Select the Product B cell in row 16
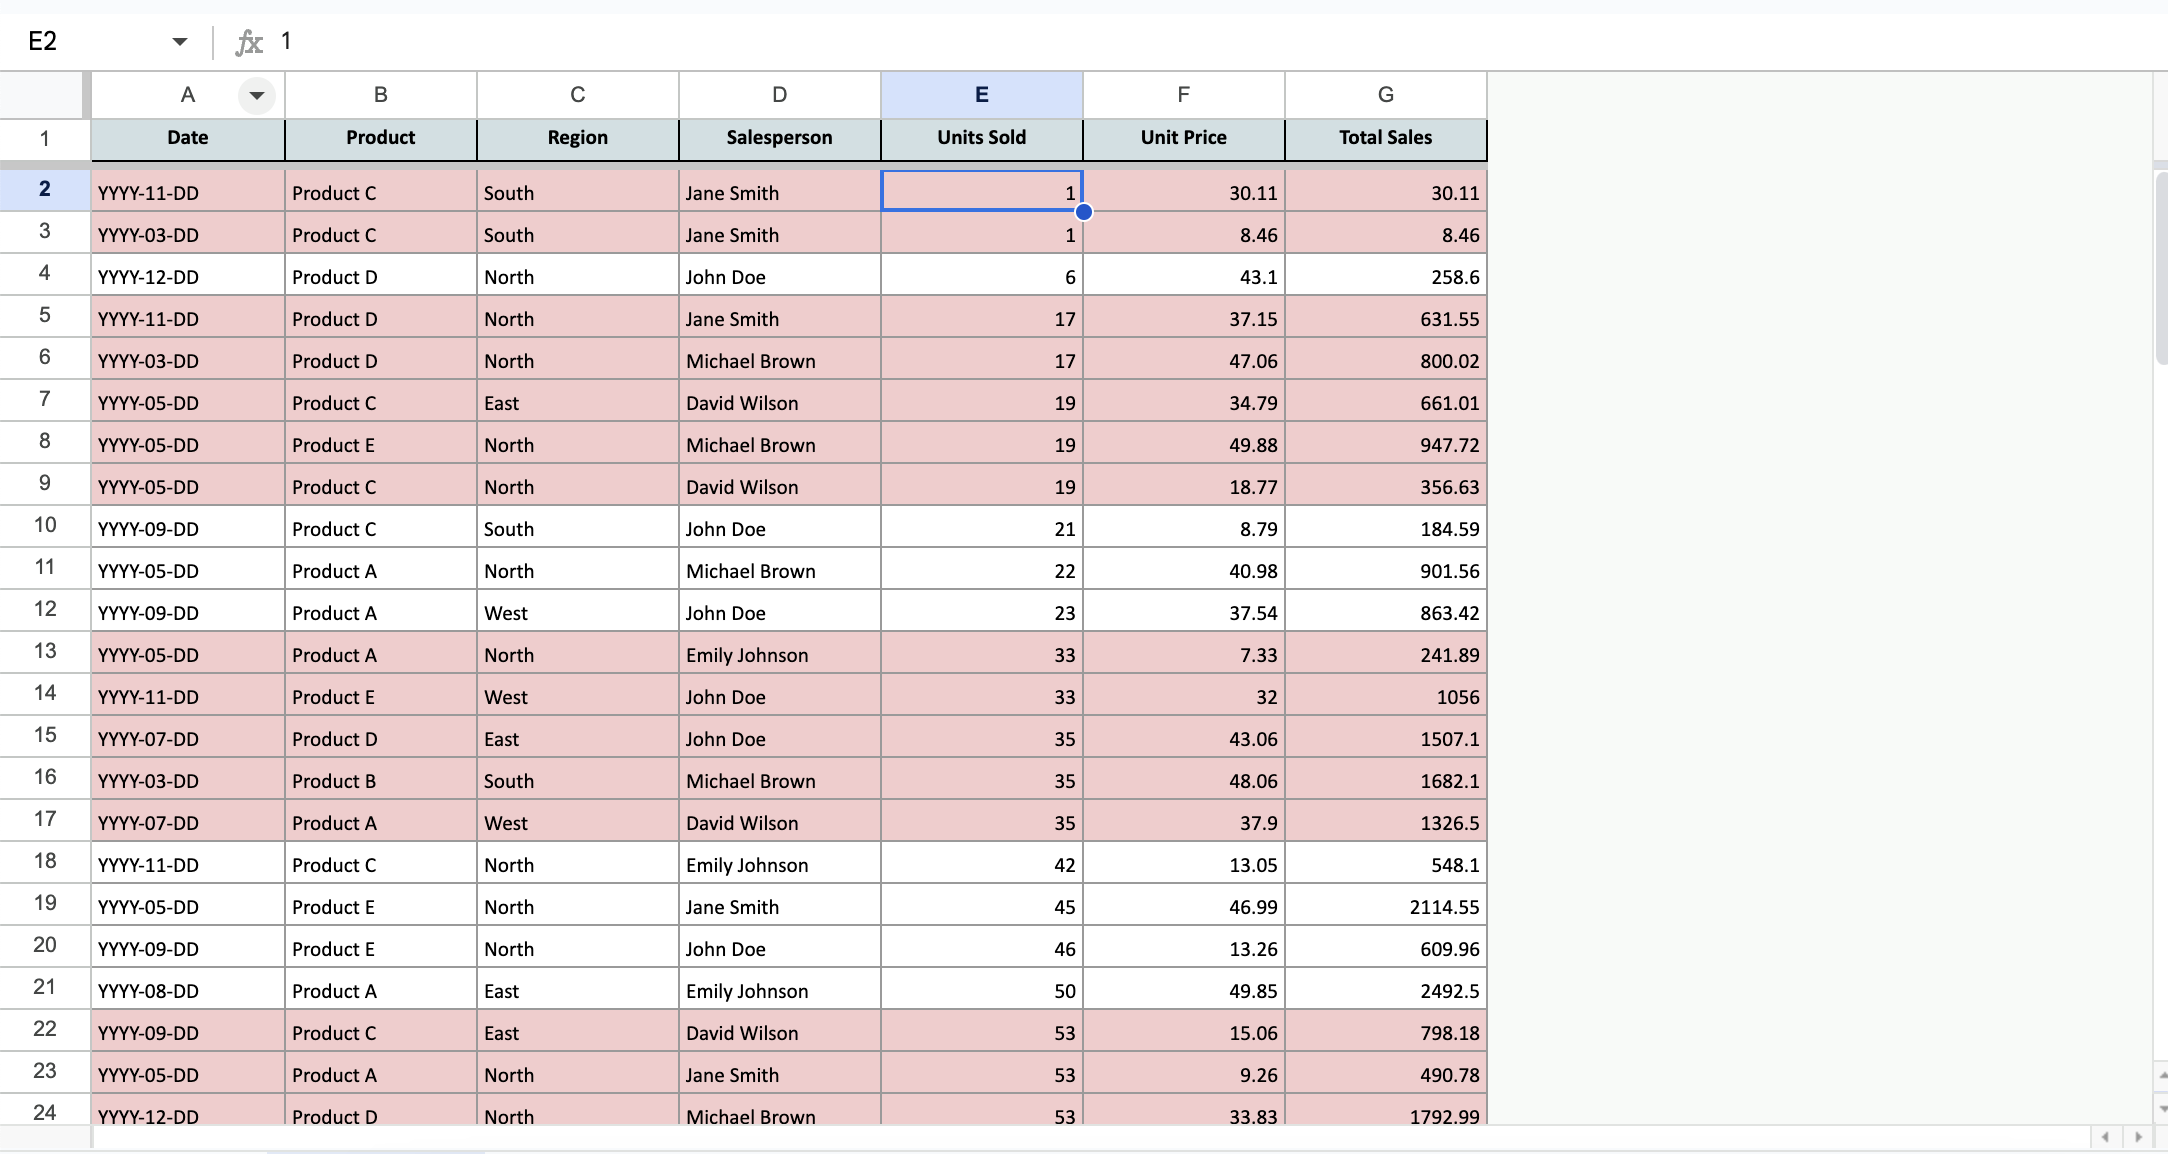2168x1154 pixels. pyautogui.click(x=380, y=781)
